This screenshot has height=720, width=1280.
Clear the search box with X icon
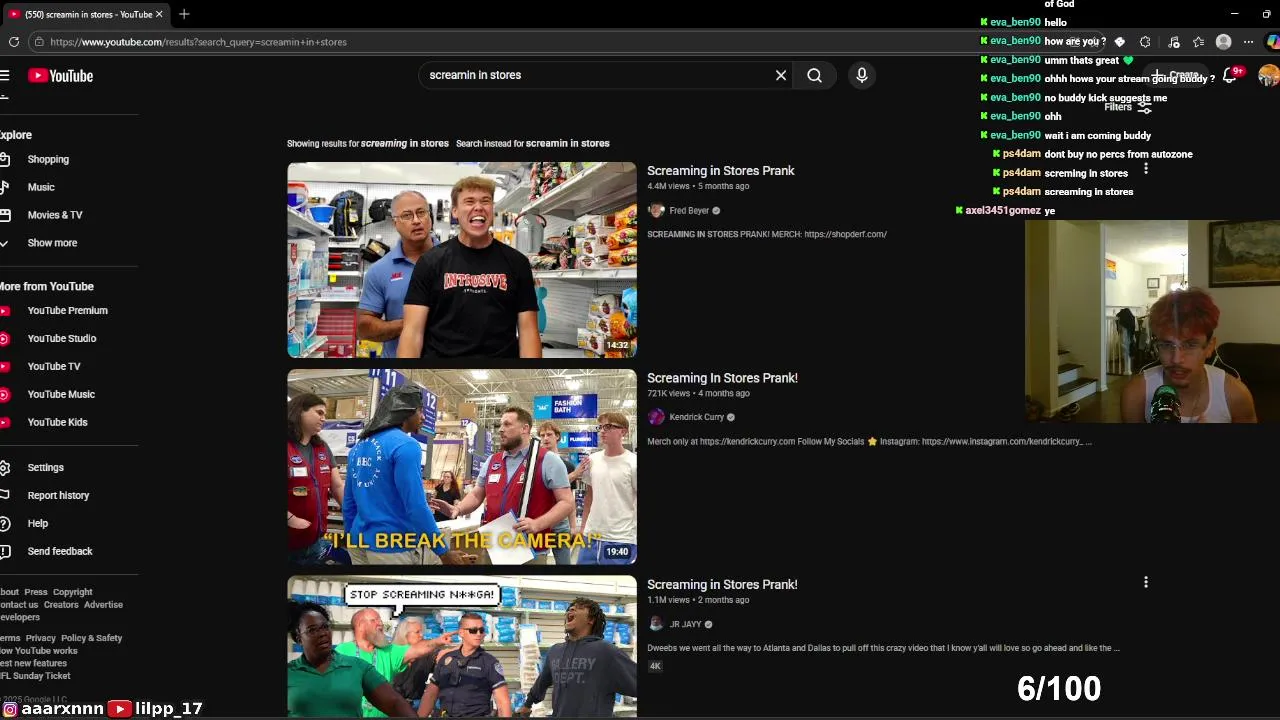point(781,75)
